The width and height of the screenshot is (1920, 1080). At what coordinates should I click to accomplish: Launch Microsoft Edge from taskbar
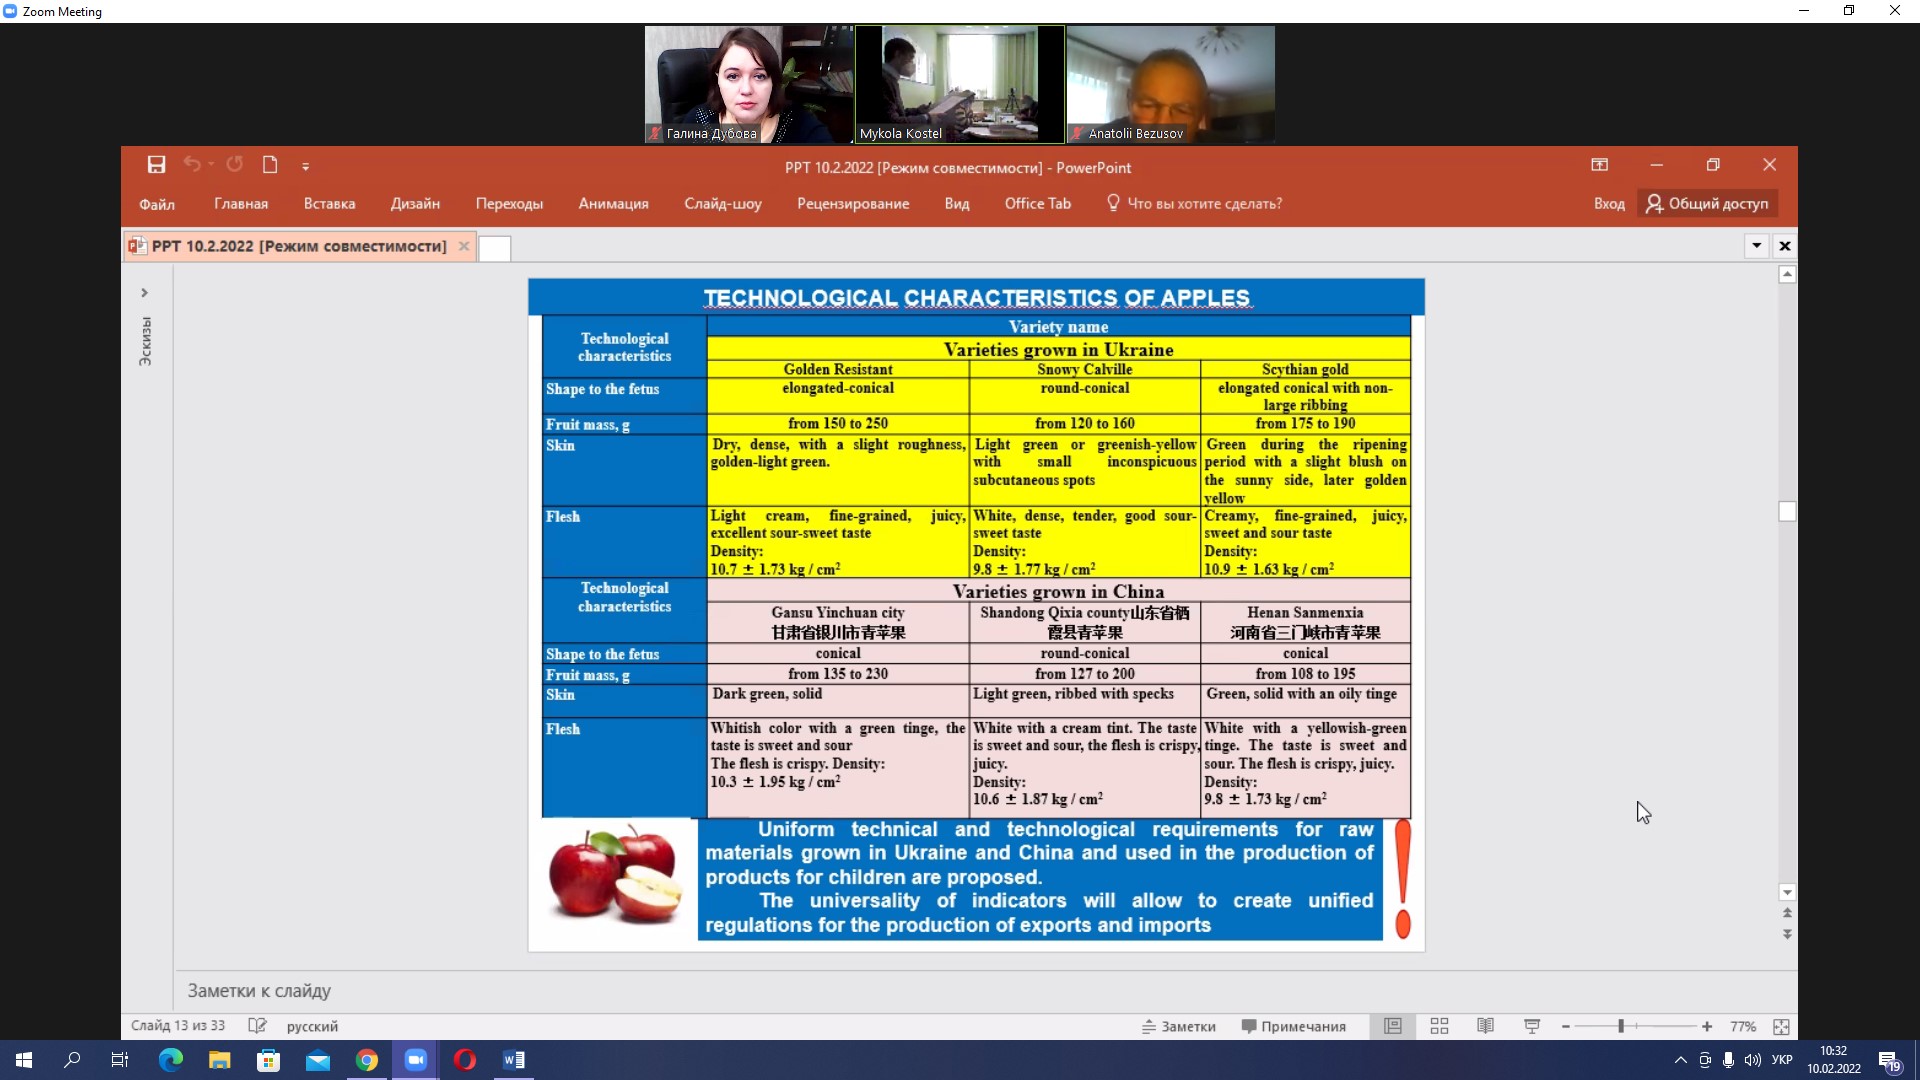point(171,1060)
